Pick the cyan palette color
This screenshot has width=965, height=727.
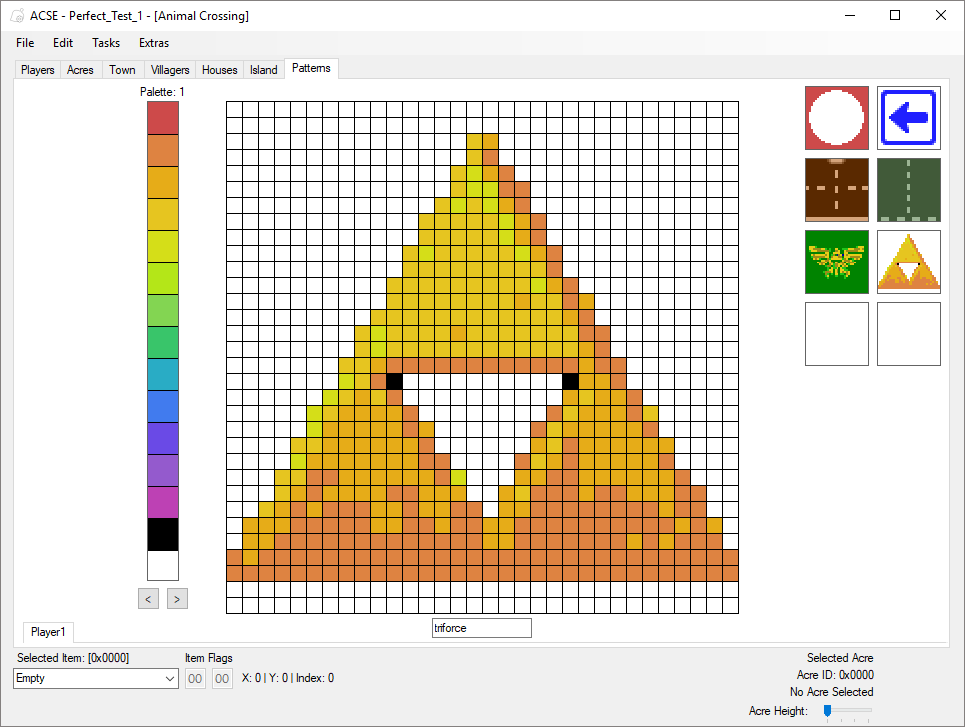162,374
